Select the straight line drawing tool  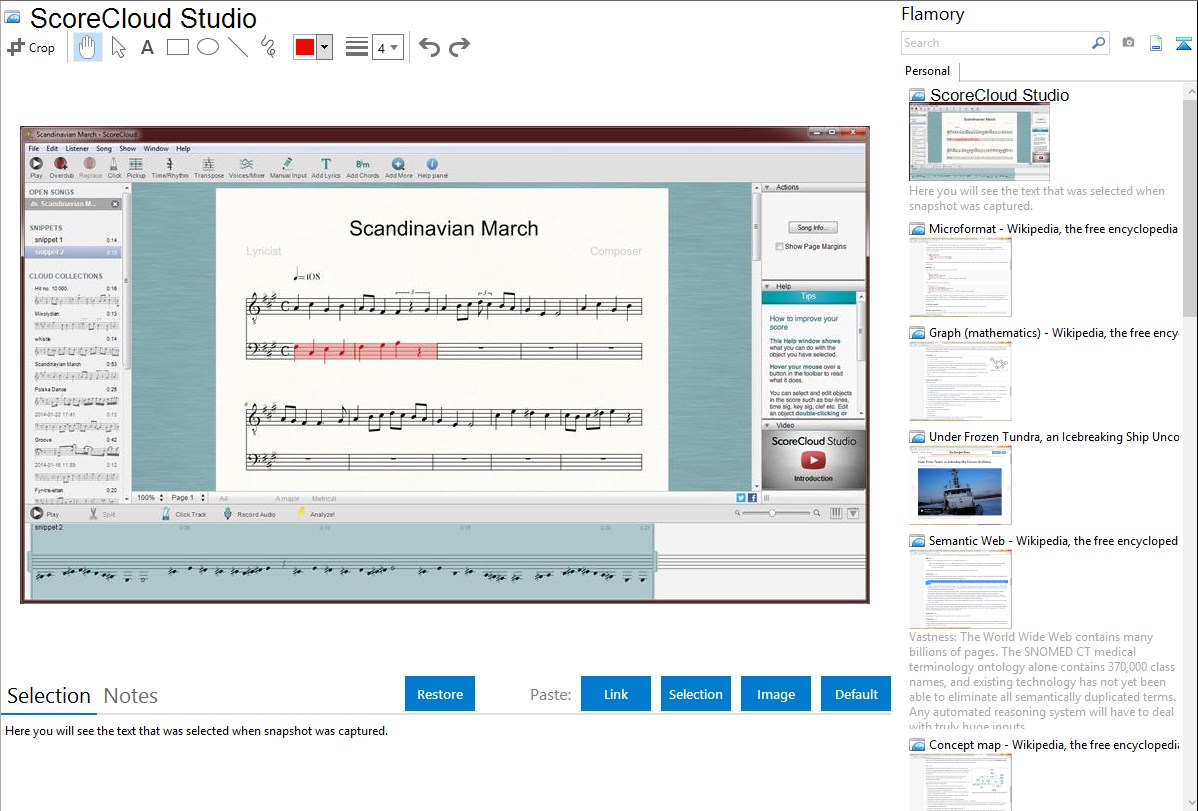(238, 47)
